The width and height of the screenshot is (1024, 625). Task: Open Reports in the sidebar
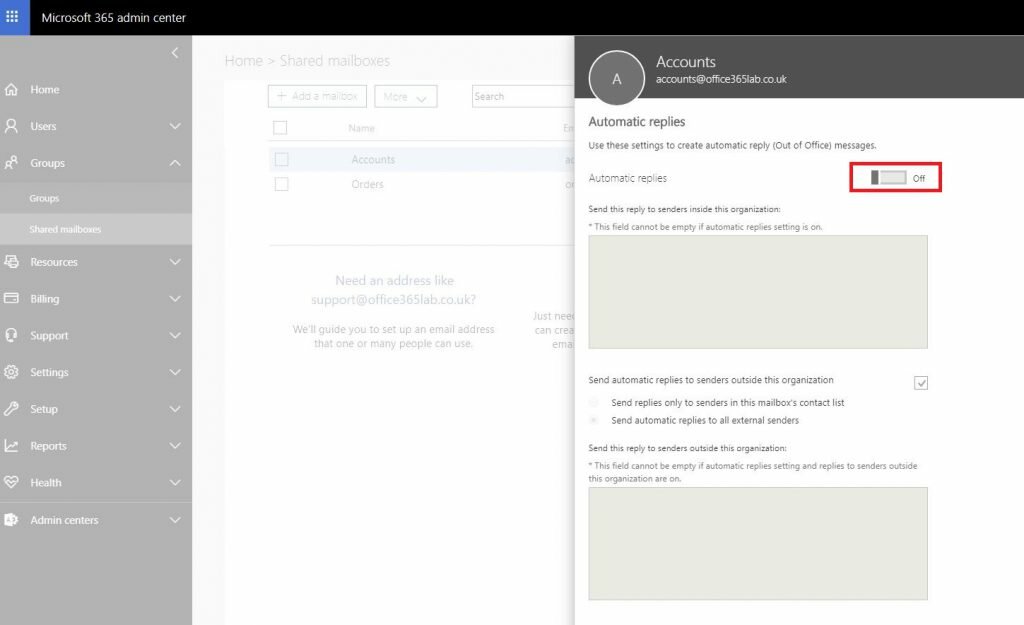(x=48, y=445)
